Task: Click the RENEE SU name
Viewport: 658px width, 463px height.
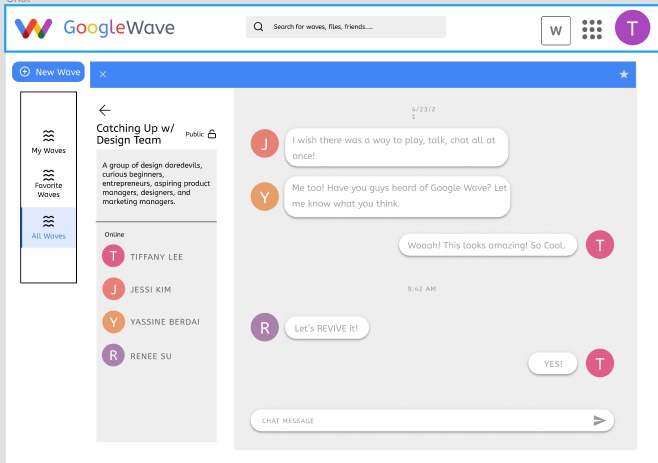Action: pos(151,356)
